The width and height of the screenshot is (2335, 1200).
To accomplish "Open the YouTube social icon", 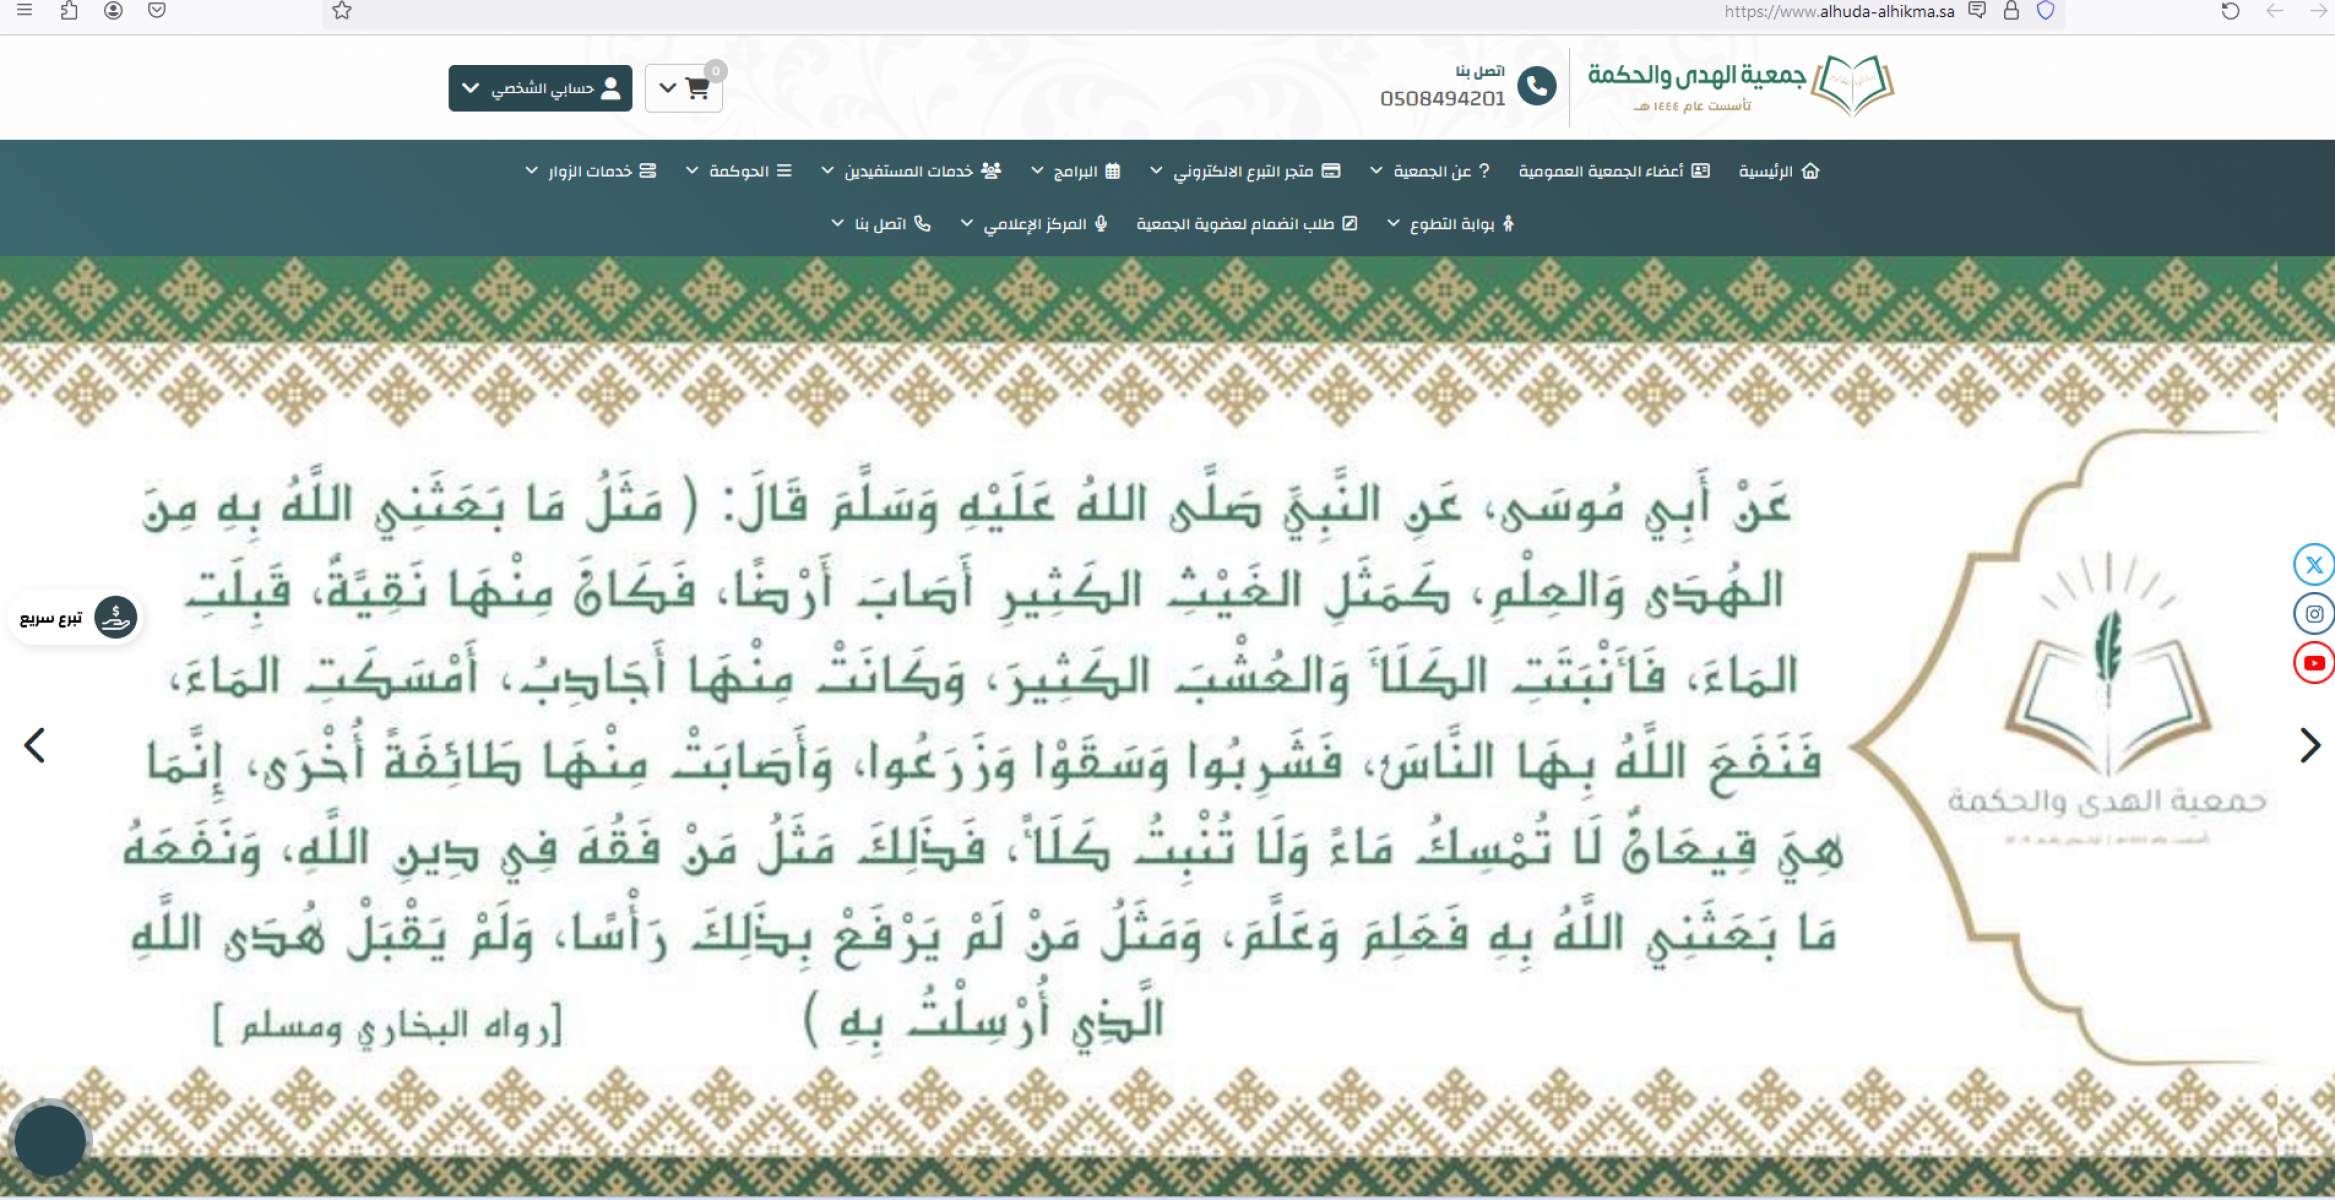I will (x=2313, y=663).
